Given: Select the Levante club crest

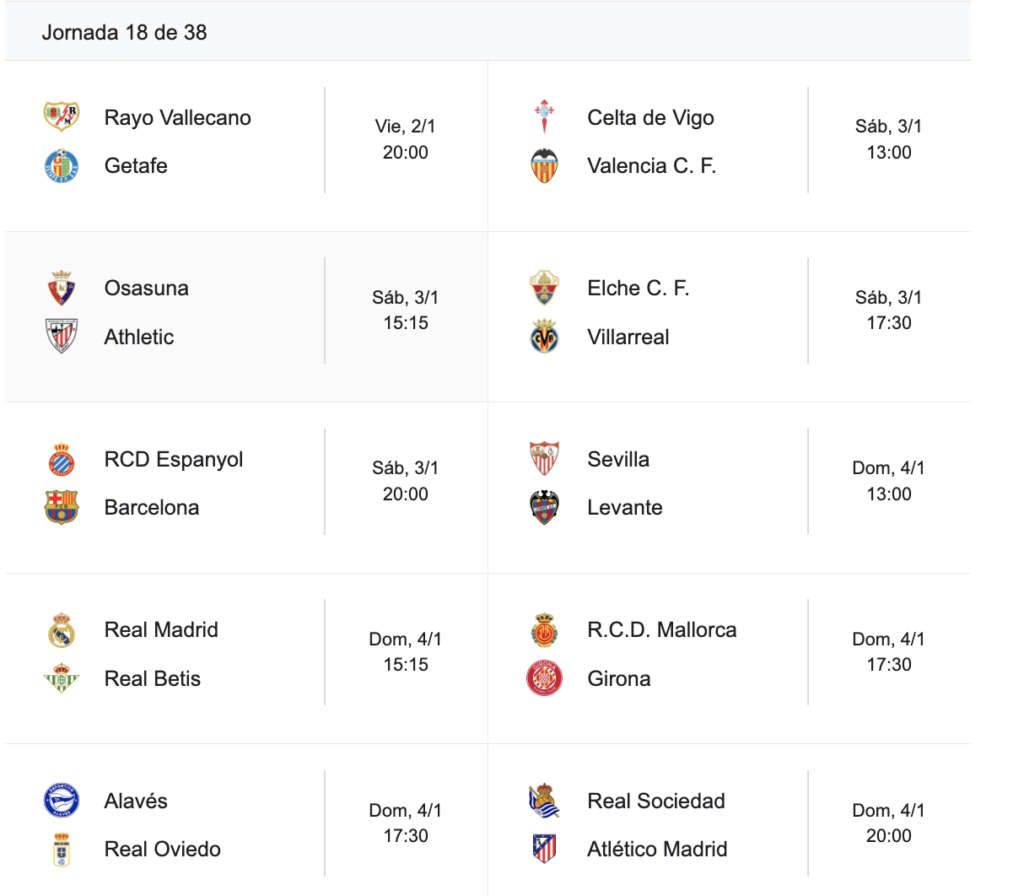Looking at the screenshot, I should (544, 507).
